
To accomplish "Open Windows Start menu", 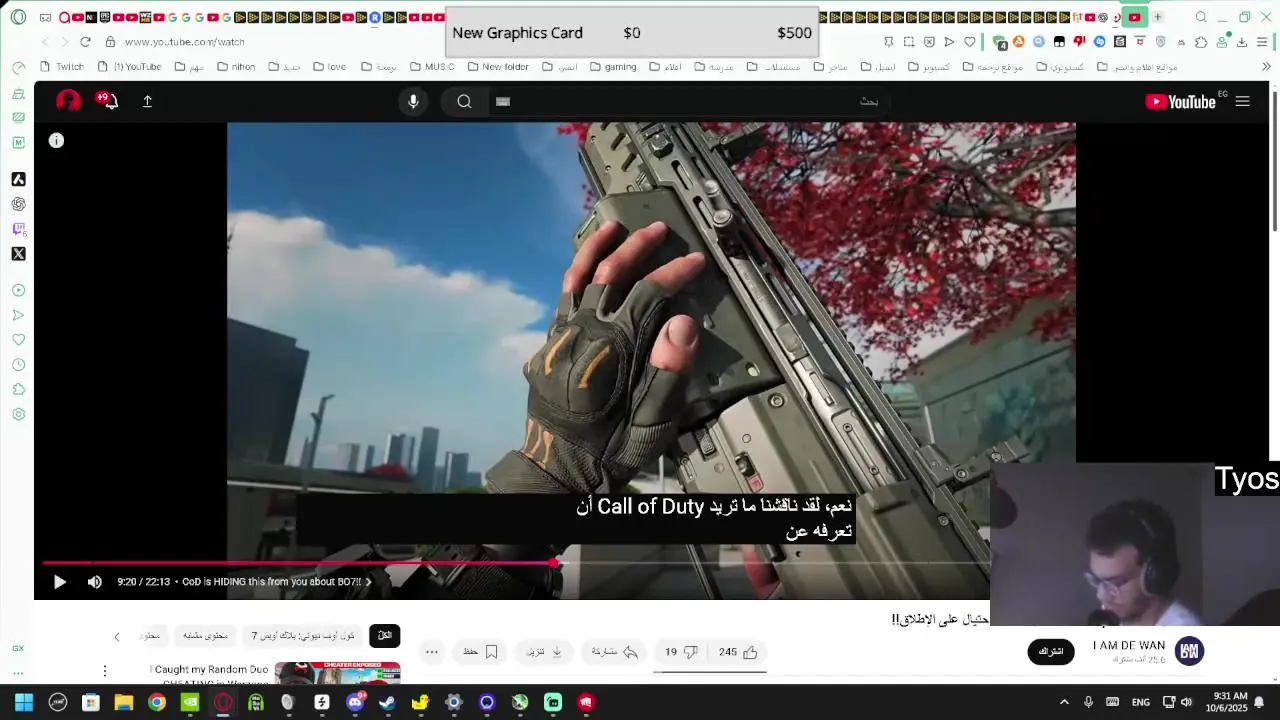I will (24, 702).
